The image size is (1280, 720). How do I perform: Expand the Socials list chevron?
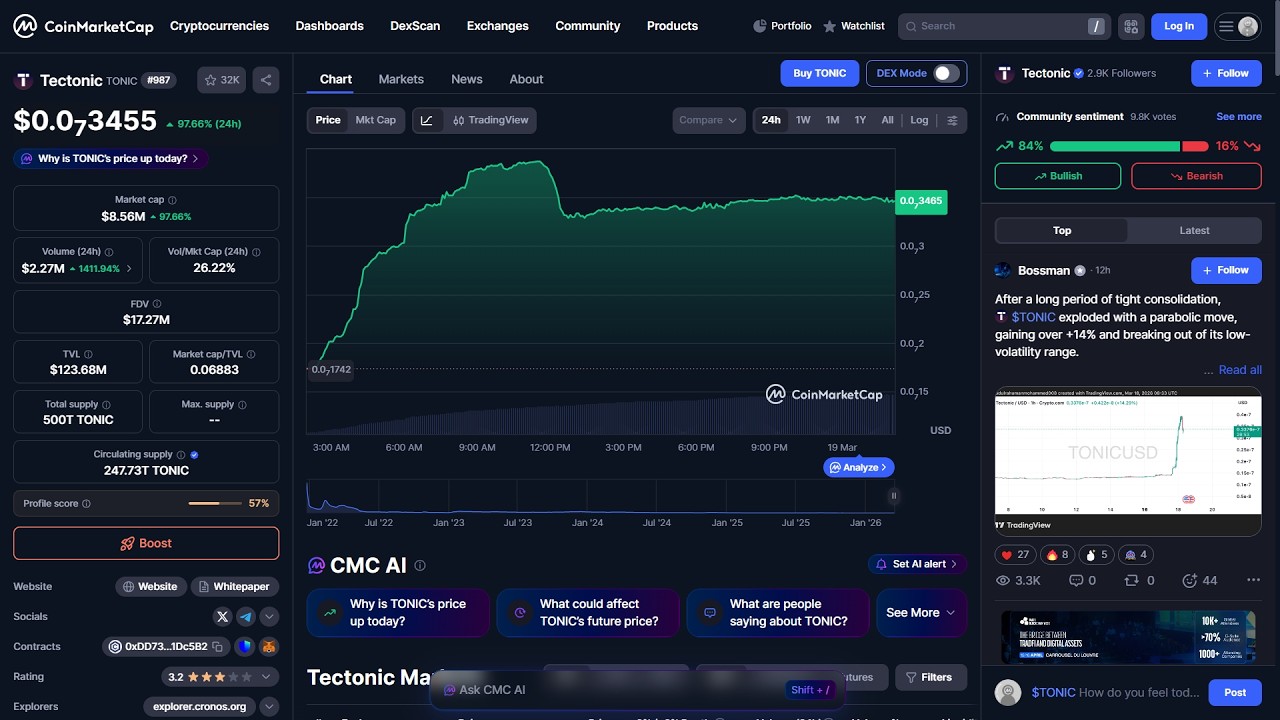click(269, 617)
